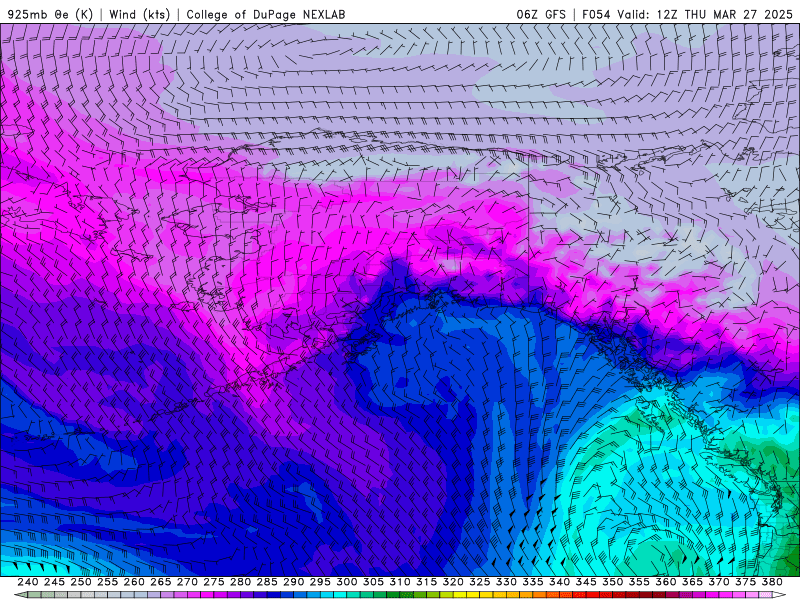Click the 270 color scale label
This screenshot has width=800, height=600.
(x=187, y=582)
